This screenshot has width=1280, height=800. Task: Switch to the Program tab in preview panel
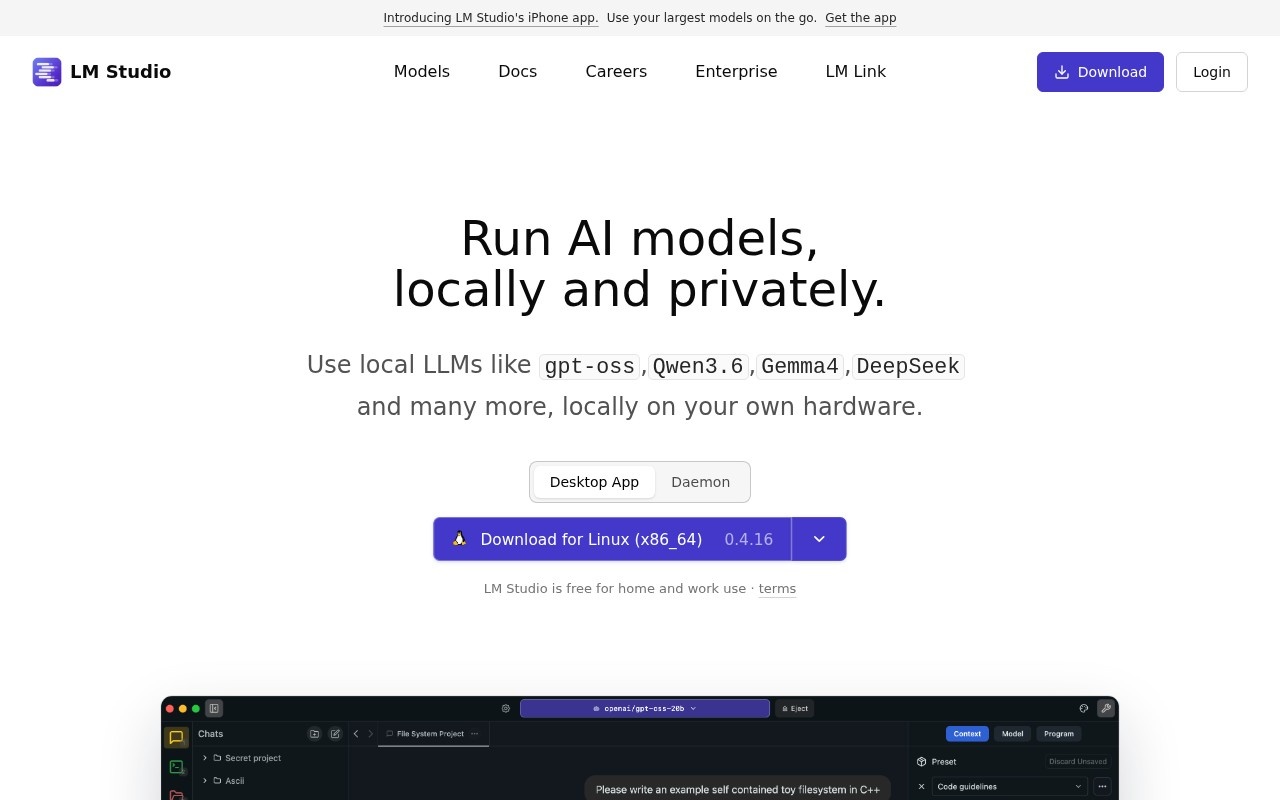tap(1059, 734)
